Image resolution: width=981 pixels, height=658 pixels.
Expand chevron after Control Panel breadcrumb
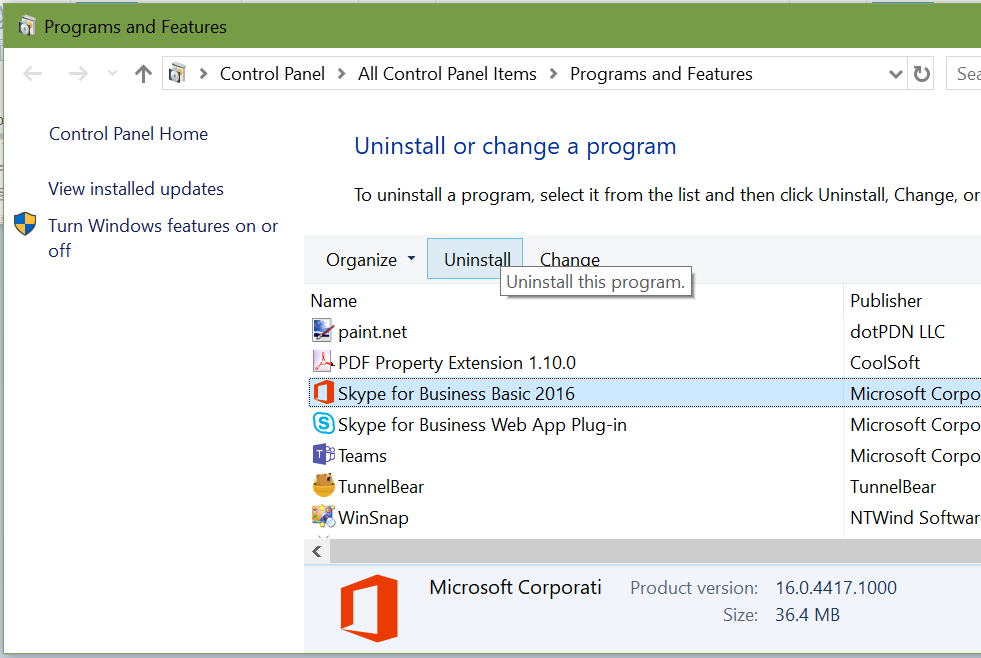pyautogui.click(x=342, y=74)
